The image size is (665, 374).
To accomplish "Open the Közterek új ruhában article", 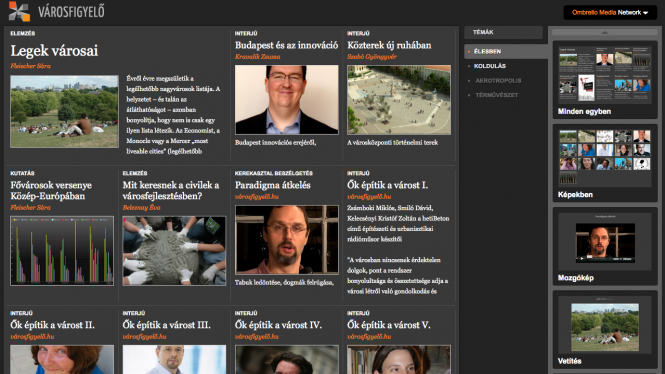I will [x=389, y=45].
